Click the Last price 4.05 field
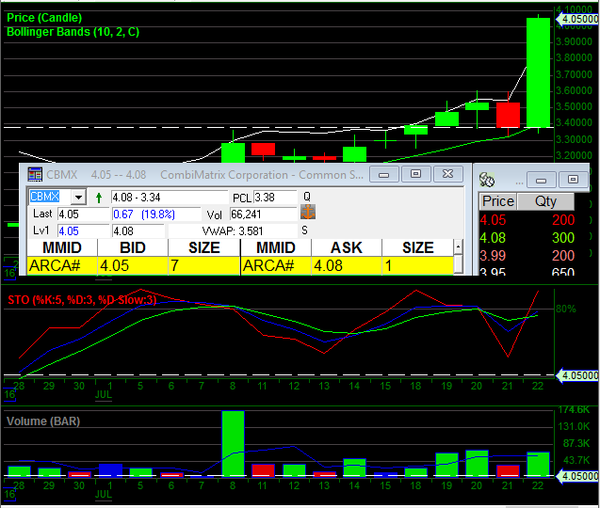 tap(81, 214)
